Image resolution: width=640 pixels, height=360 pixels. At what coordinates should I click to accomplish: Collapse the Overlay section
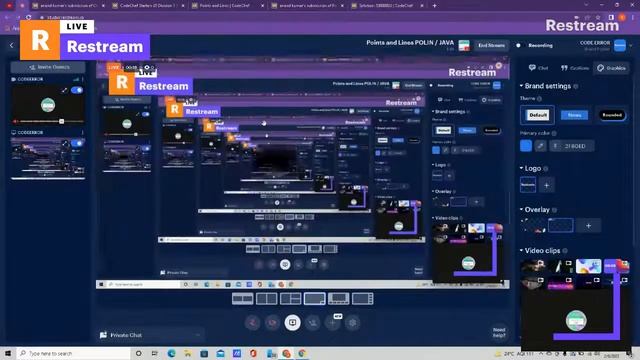521,209
